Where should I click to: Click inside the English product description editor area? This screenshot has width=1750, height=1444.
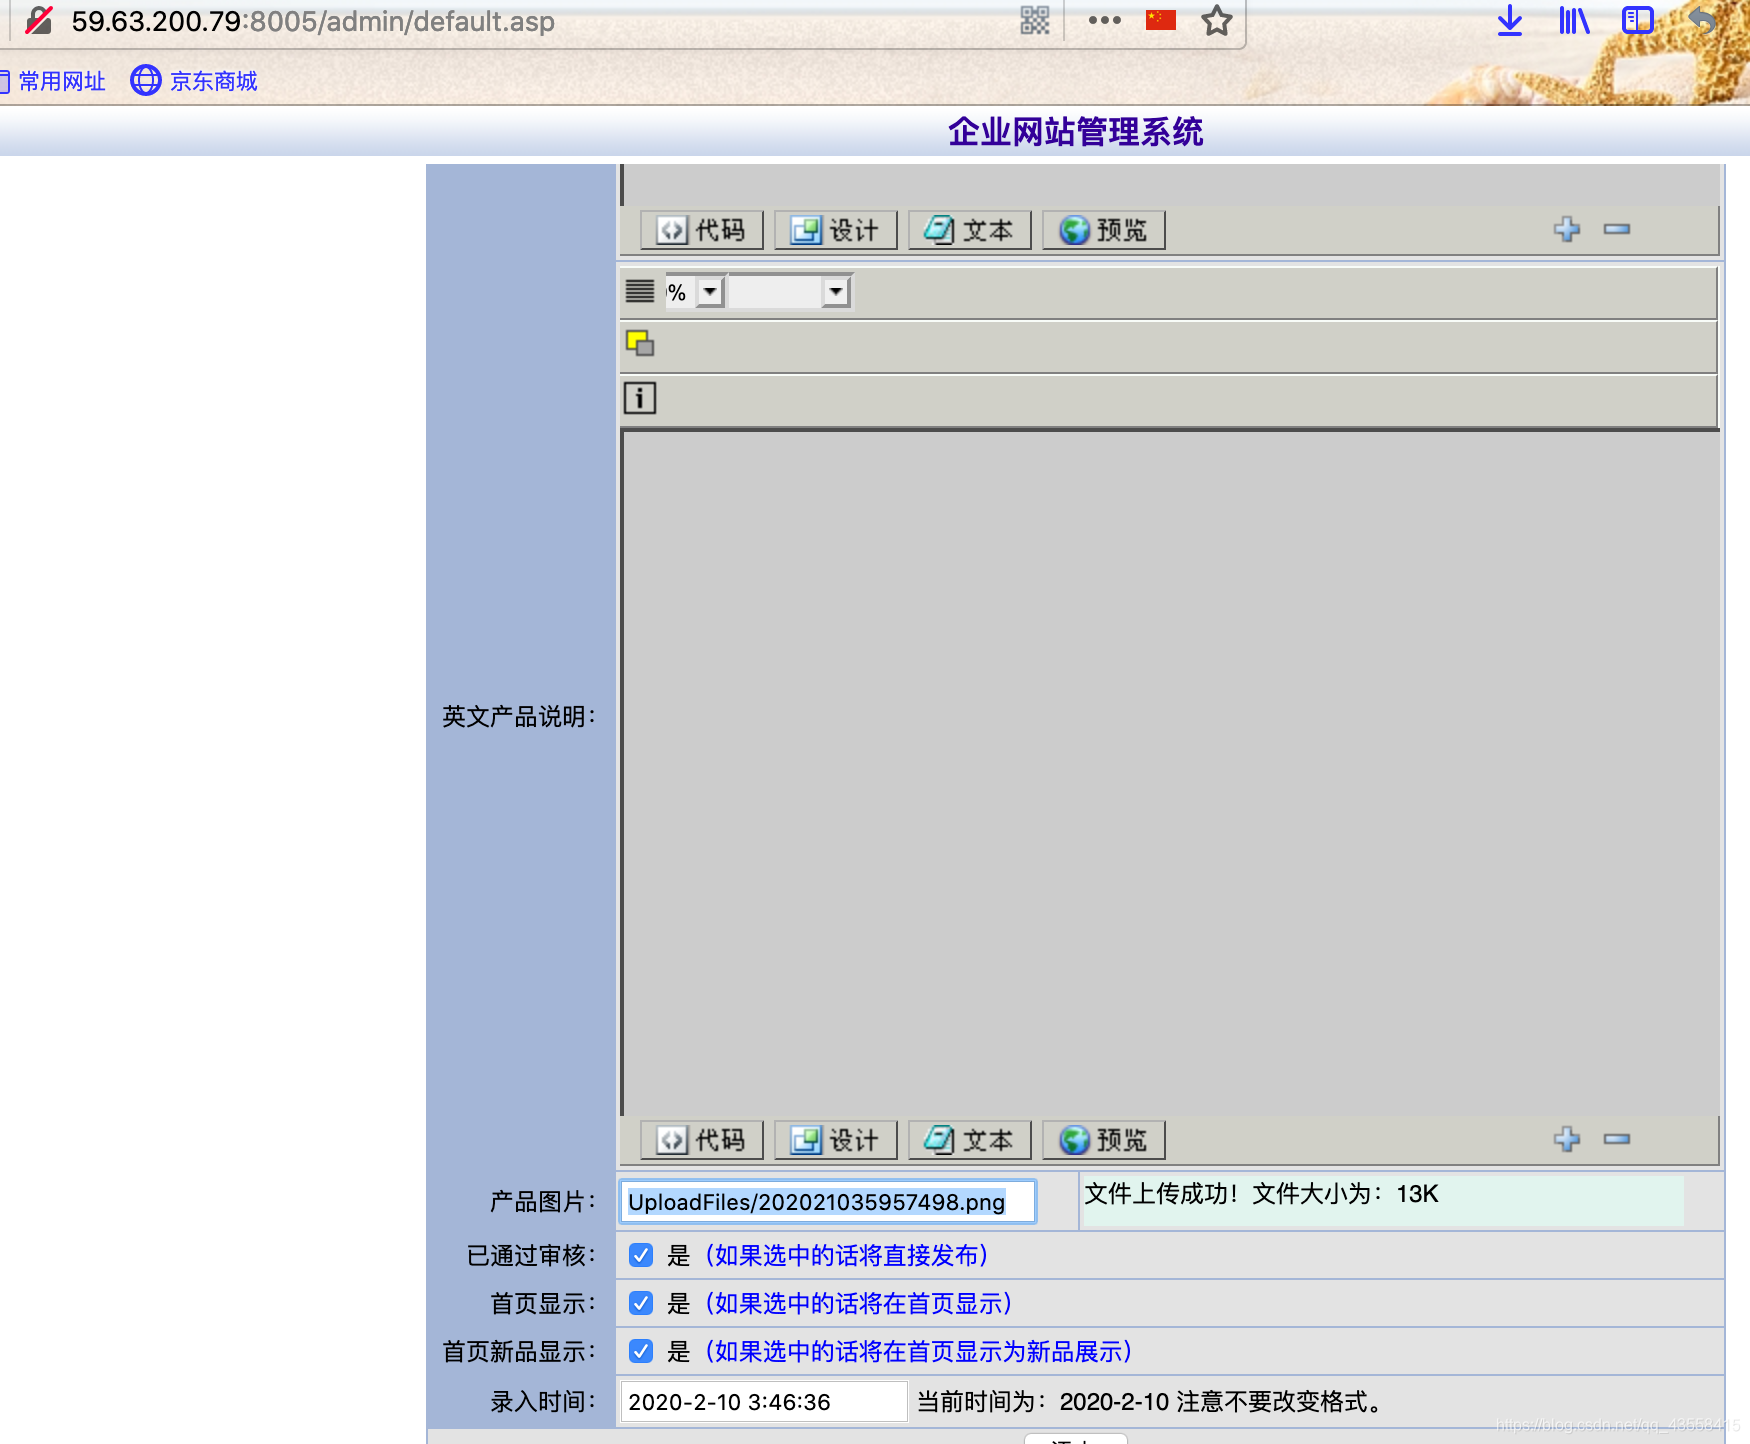(x=1170, y=772)
